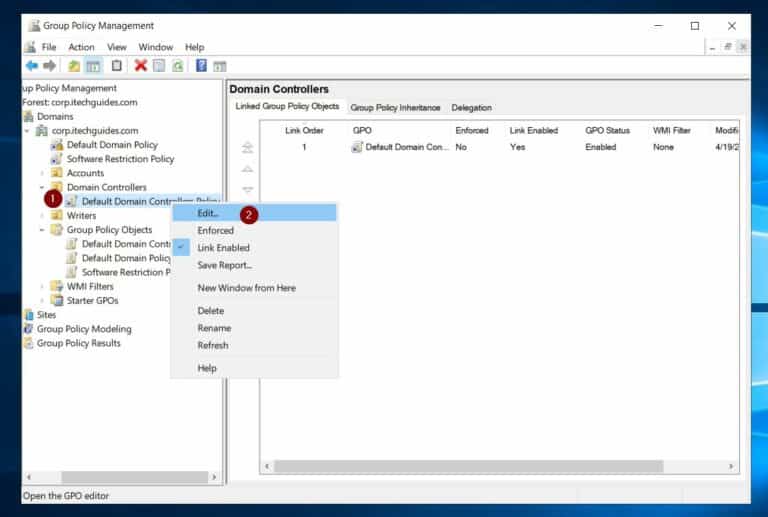Viewport: 768px width, 517px height.
Task: Click the blue Help toolbar icon
Action: point(201,65)
